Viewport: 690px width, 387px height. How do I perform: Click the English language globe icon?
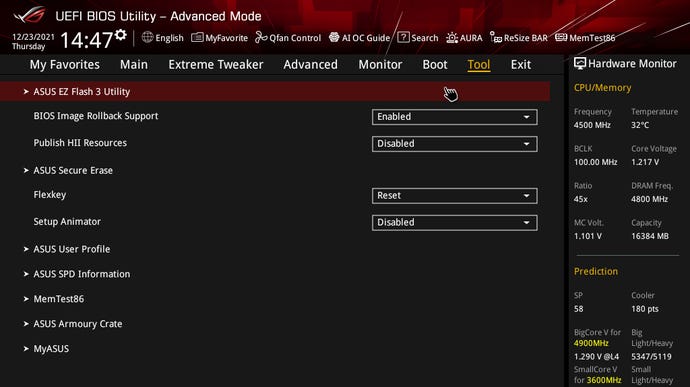[147, 37]
